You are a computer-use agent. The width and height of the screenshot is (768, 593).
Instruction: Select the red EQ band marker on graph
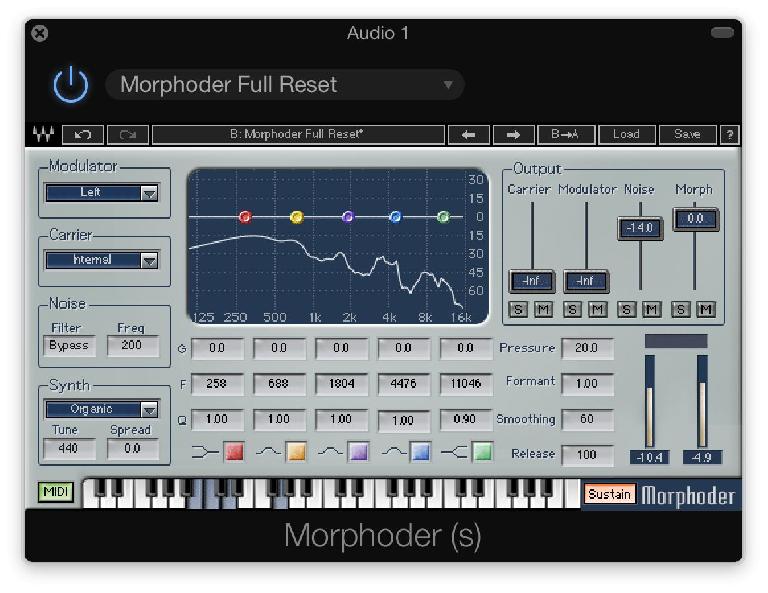point(245,216)
